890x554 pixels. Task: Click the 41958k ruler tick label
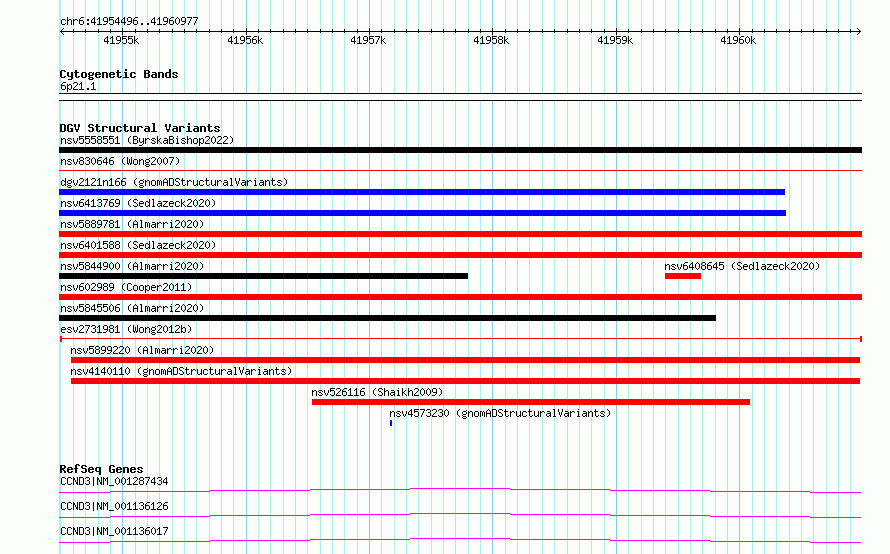click(x=491, y=40)
